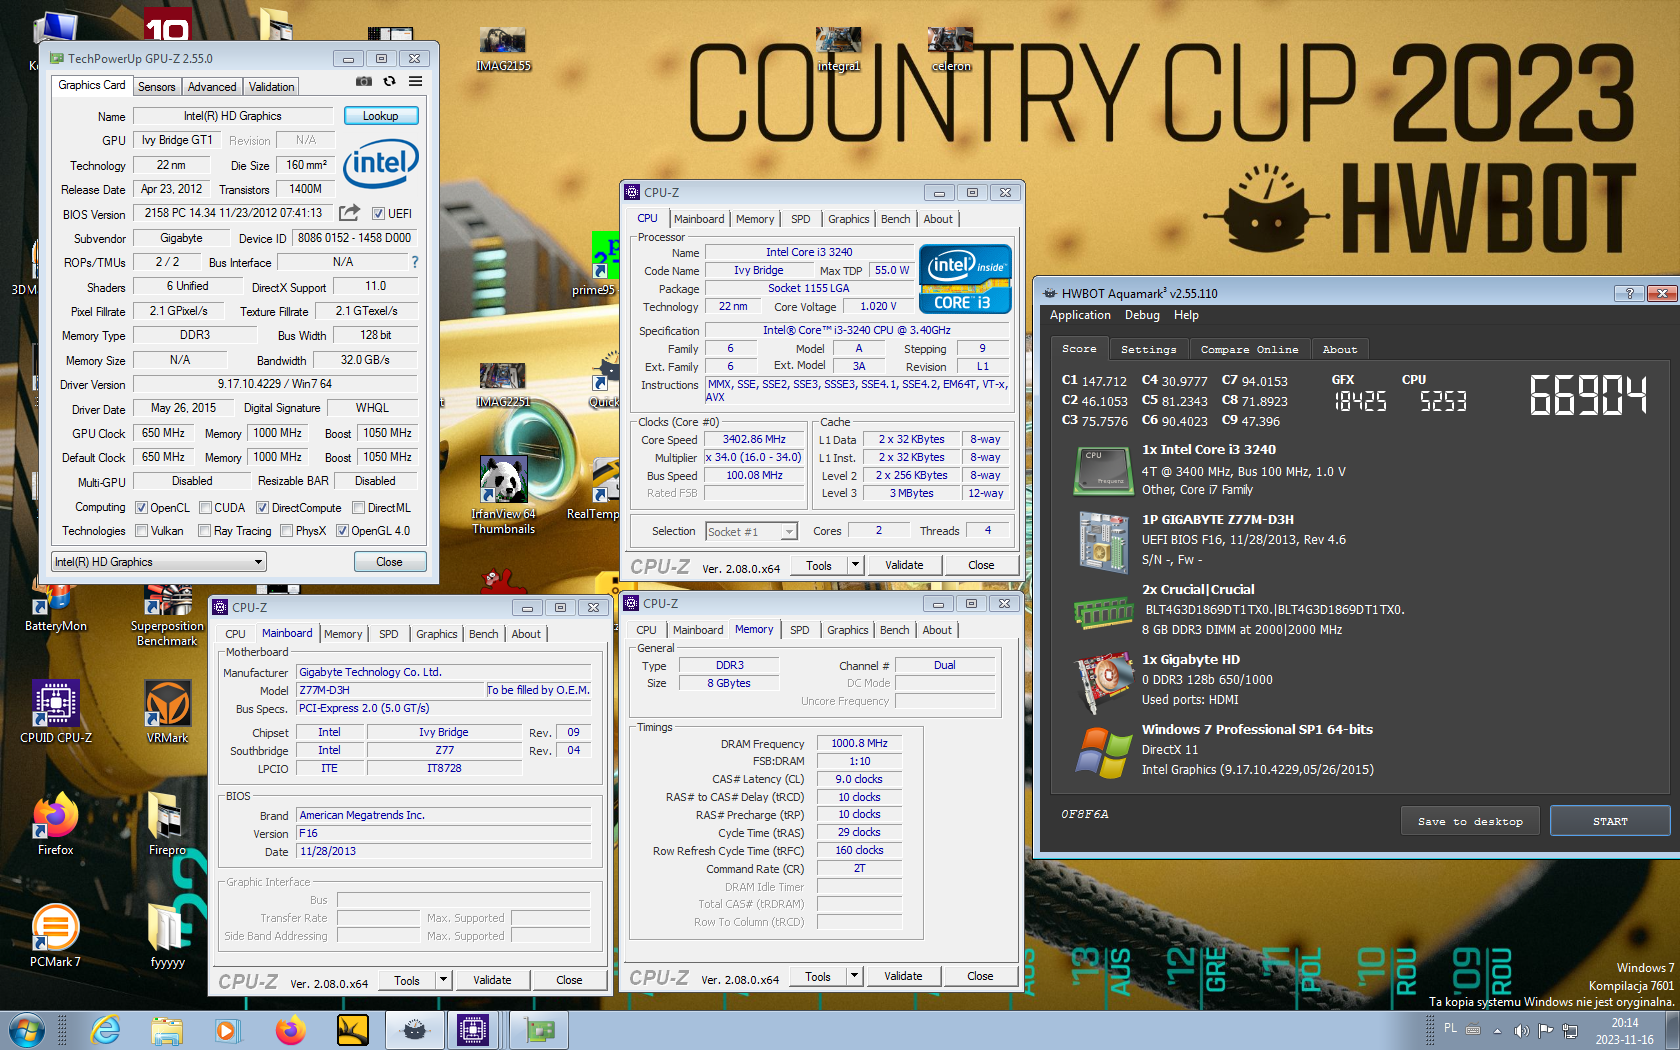Click START button in Aquamark

[1610, 821]
